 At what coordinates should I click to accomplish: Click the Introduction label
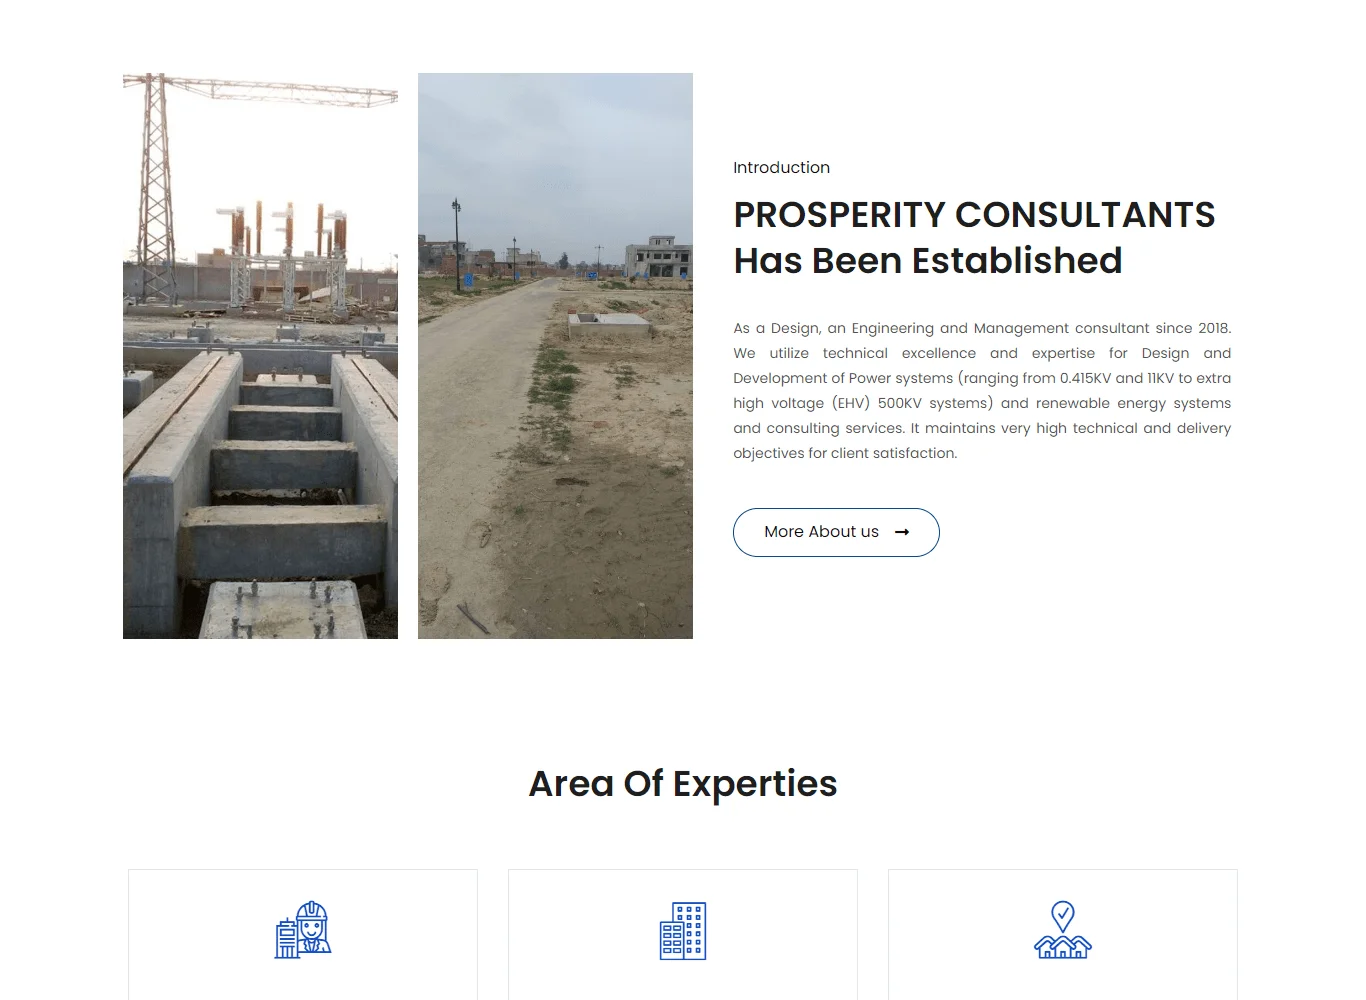(x=781, y=168)
